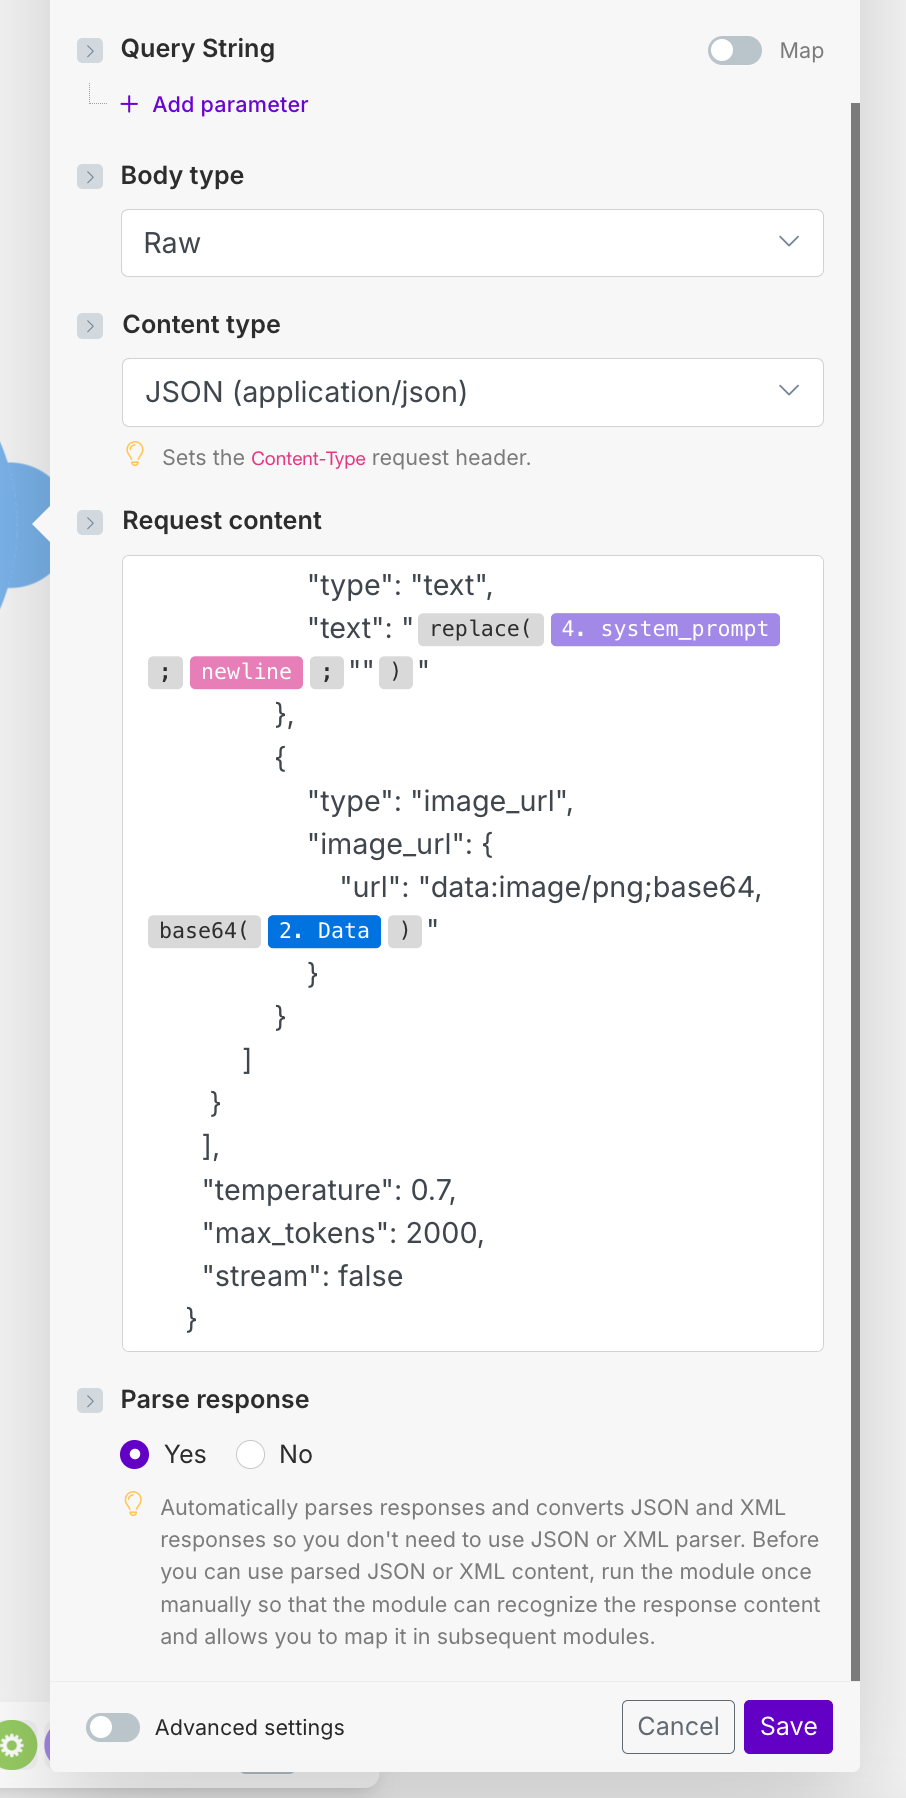Expand the Request content section chevron
This screenshot has height=1798, width=906.
click(x=90, y=522)
